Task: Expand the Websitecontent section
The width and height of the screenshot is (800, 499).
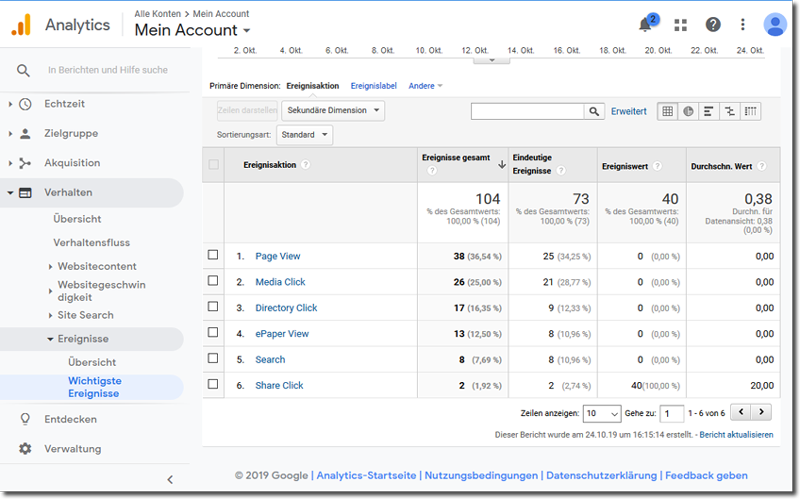Action: [x=50, y=266]
